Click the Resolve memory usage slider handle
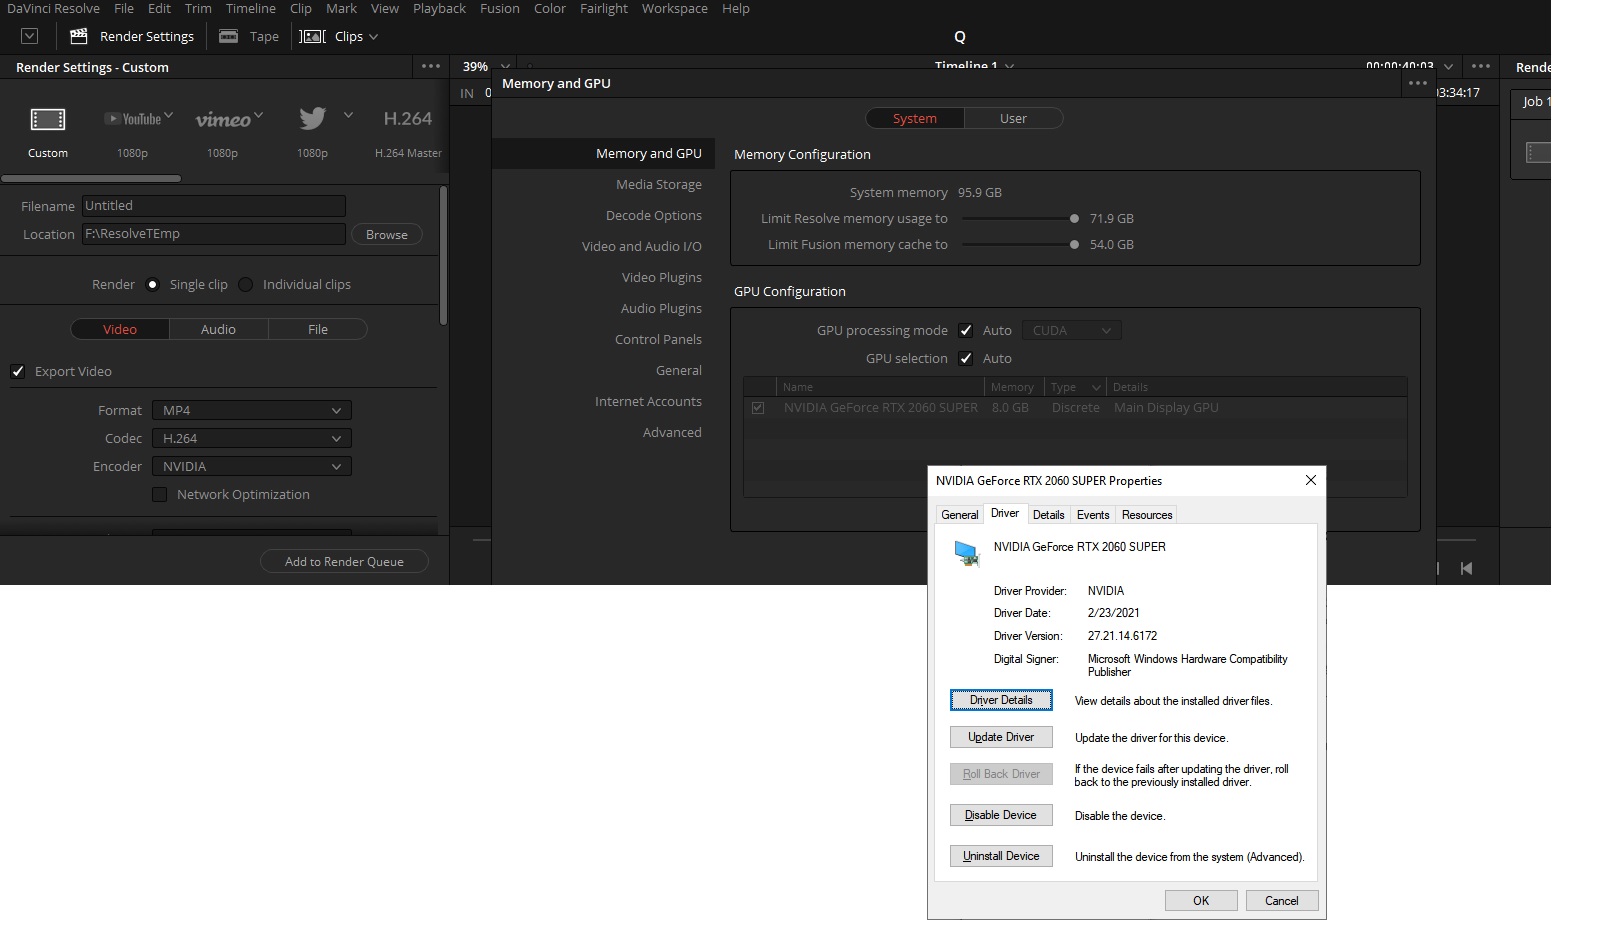Viewport: 1598px width, 935px height. click(1074, 218)
